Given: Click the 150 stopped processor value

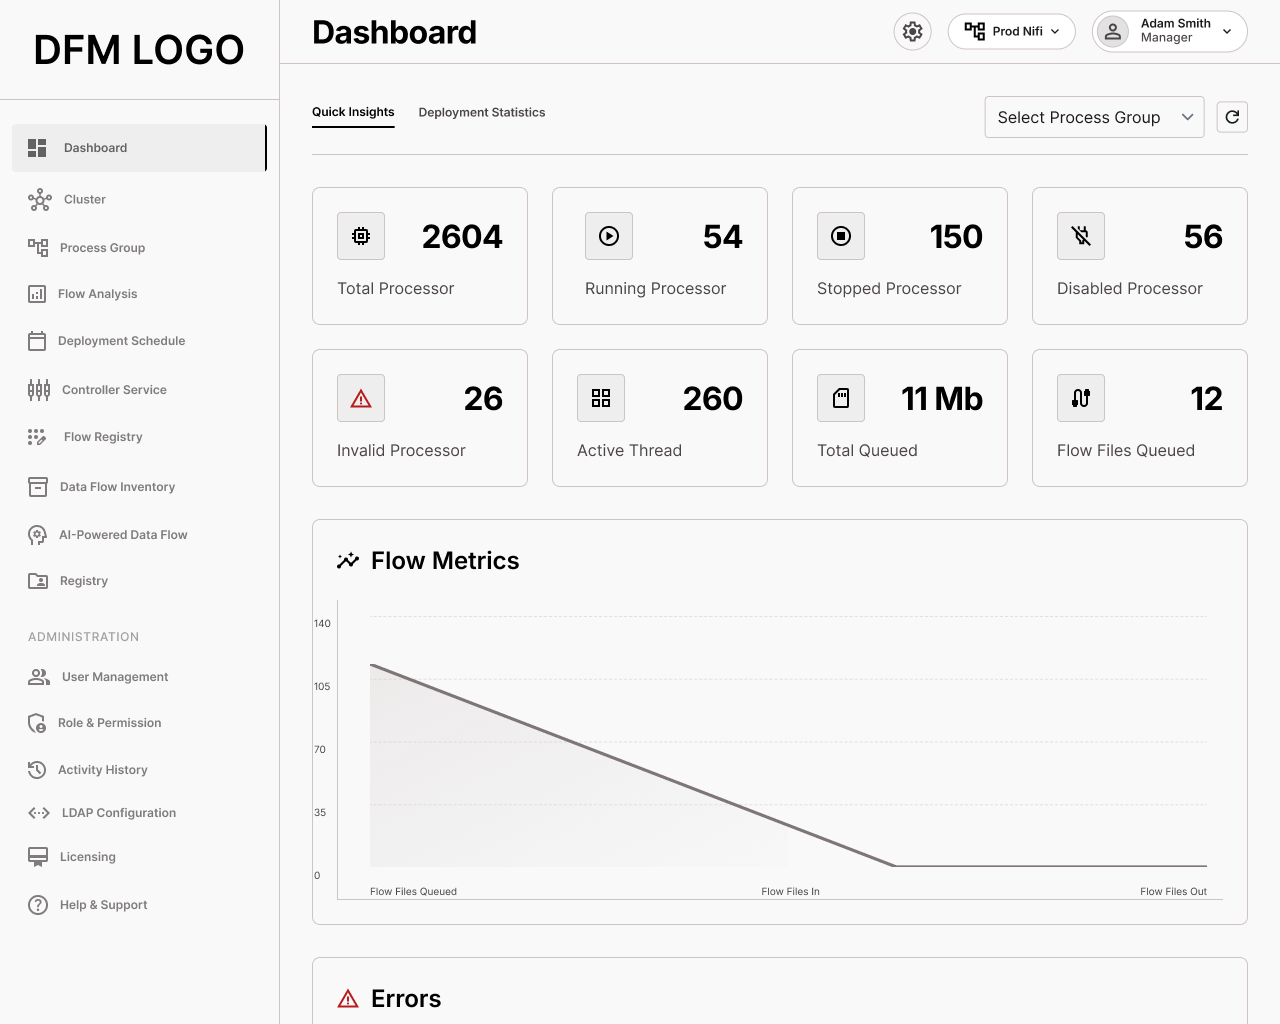Looking at the screenshot, I should point(956,236).
